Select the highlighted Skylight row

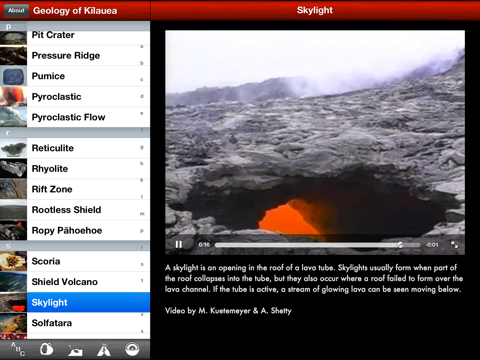tap(75, 302)
